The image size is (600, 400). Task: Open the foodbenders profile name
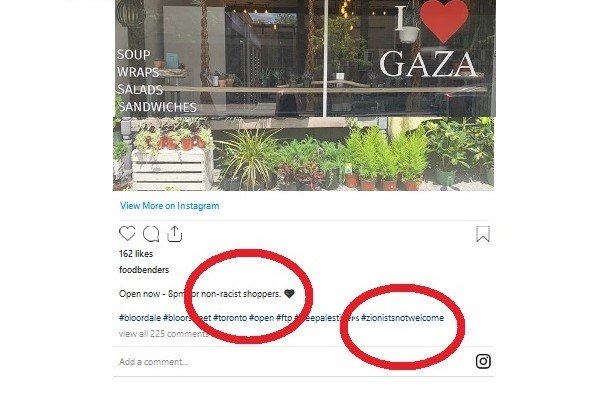[144, 269]
